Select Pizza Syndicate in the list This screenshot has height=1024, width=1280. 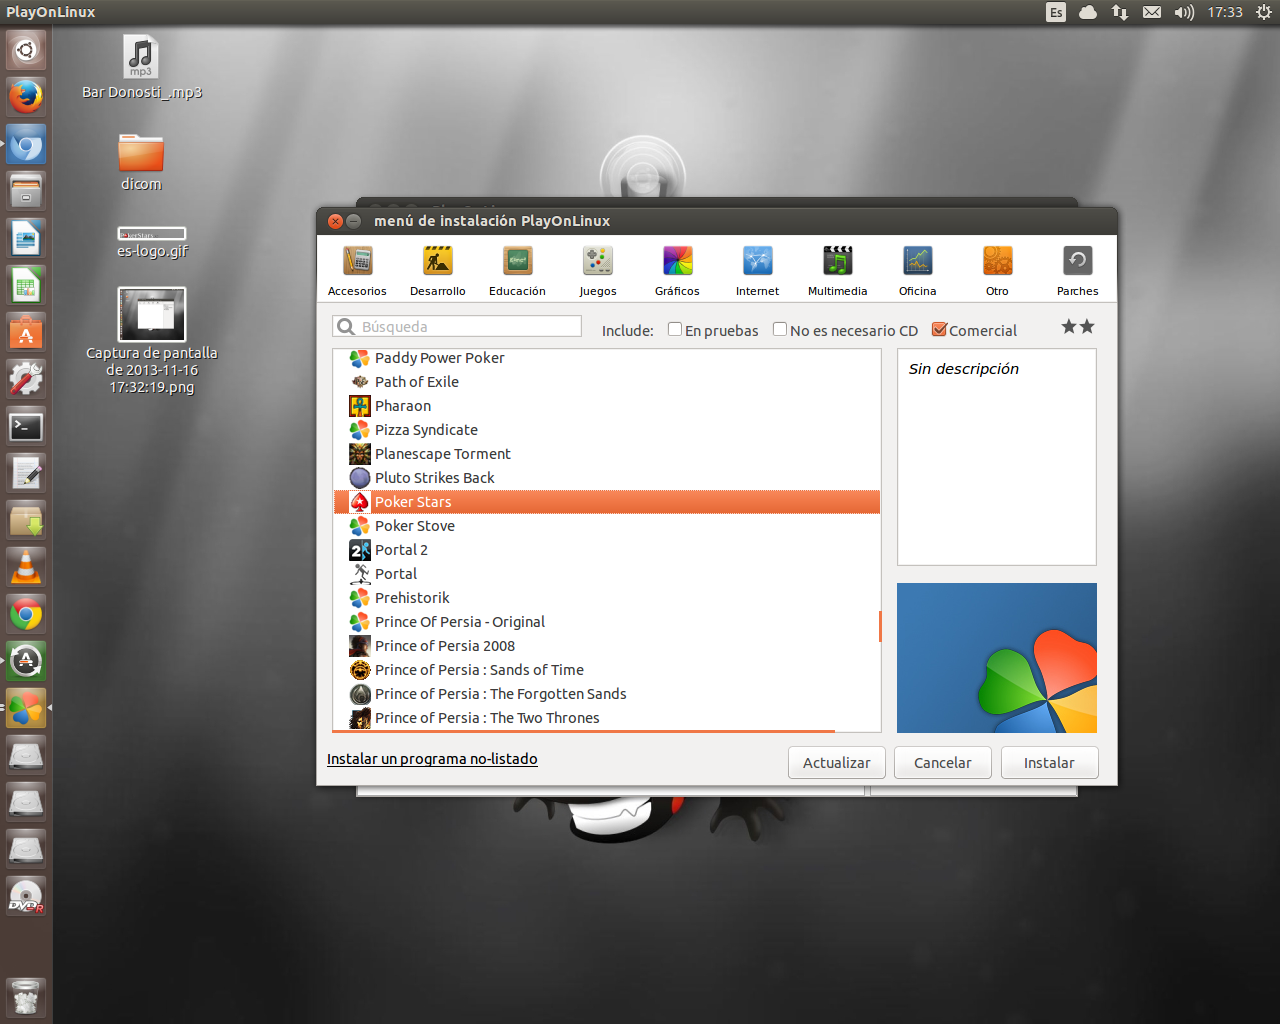click(606, 430)
